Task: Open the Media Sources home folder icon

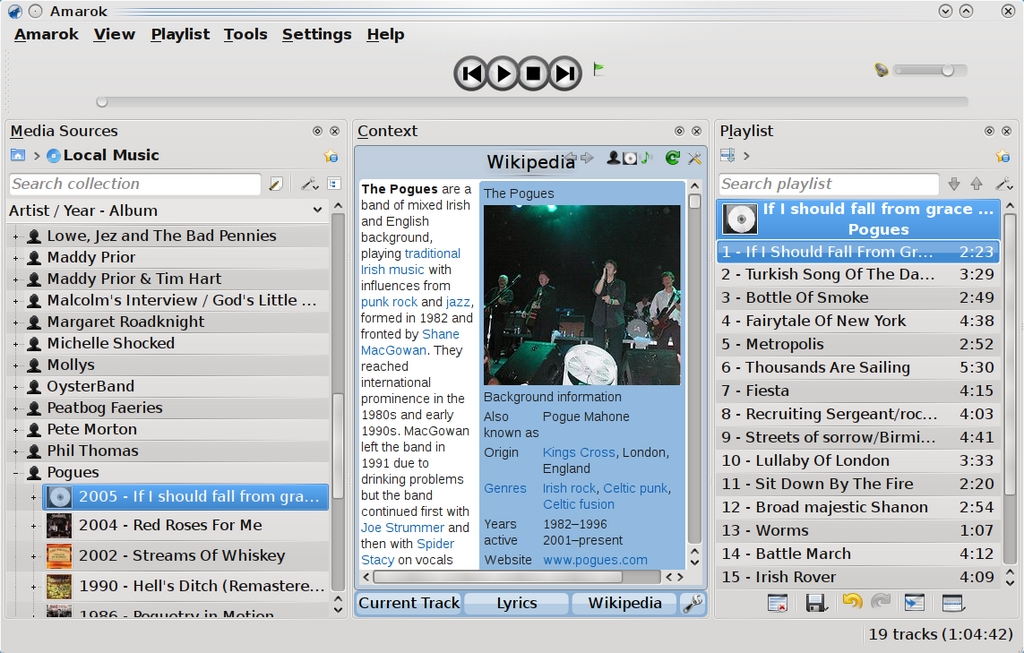Action: coord(18,155)
